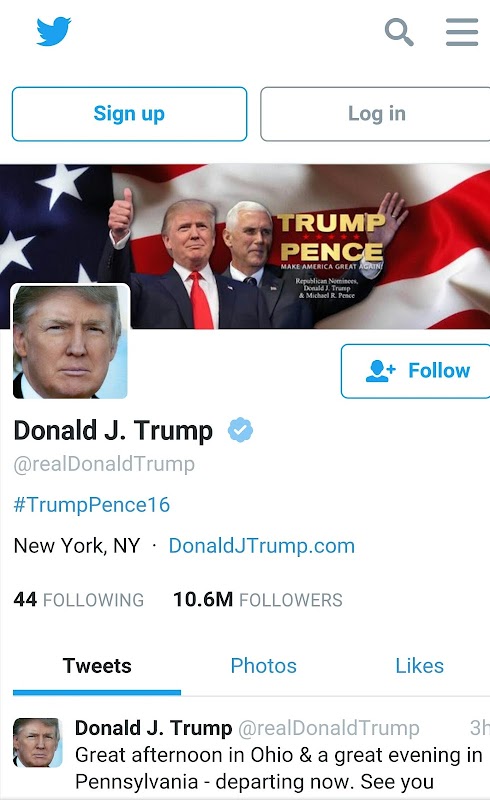Viewport: 490px width, 800px height.
Task: Click the #TrumpPence16 hashtag
Action: (x=92, y=505)
